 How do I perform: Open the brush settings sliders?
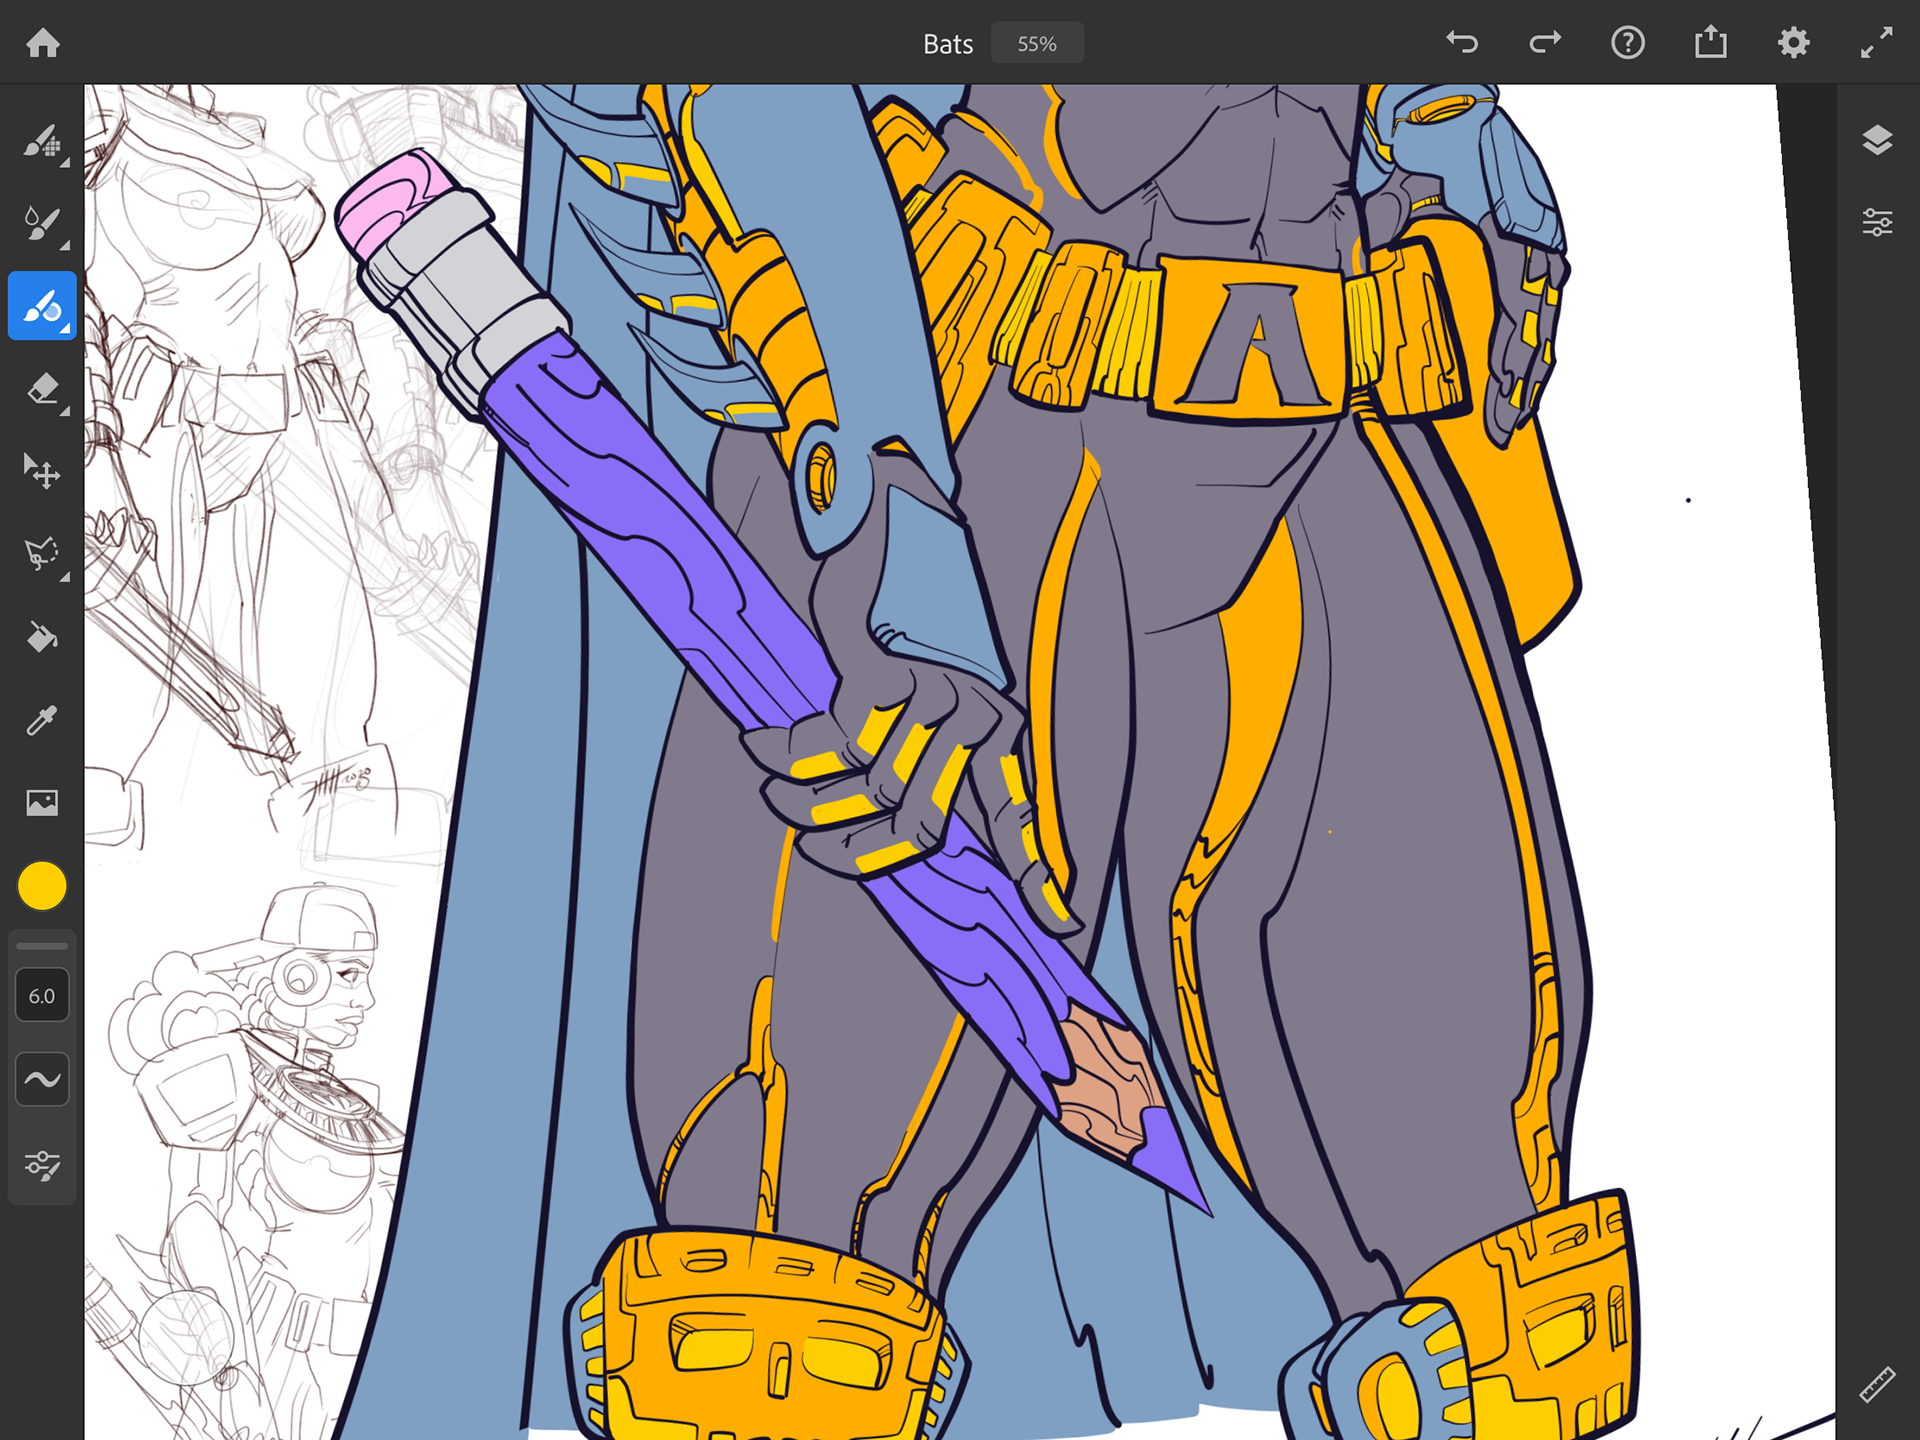point(42,1165)
